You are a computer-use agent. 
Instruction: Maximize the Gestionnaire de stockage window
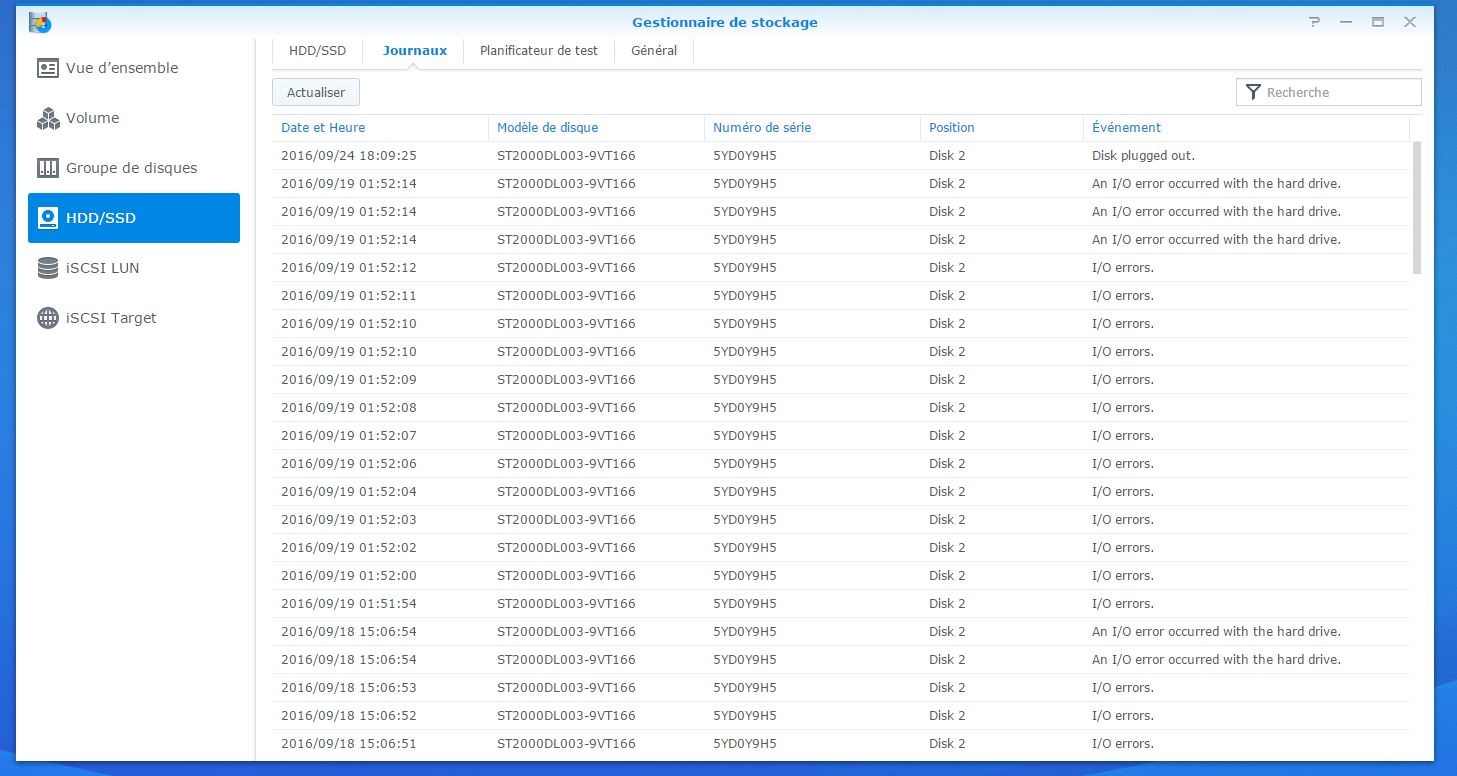(x=1378, y=22)
